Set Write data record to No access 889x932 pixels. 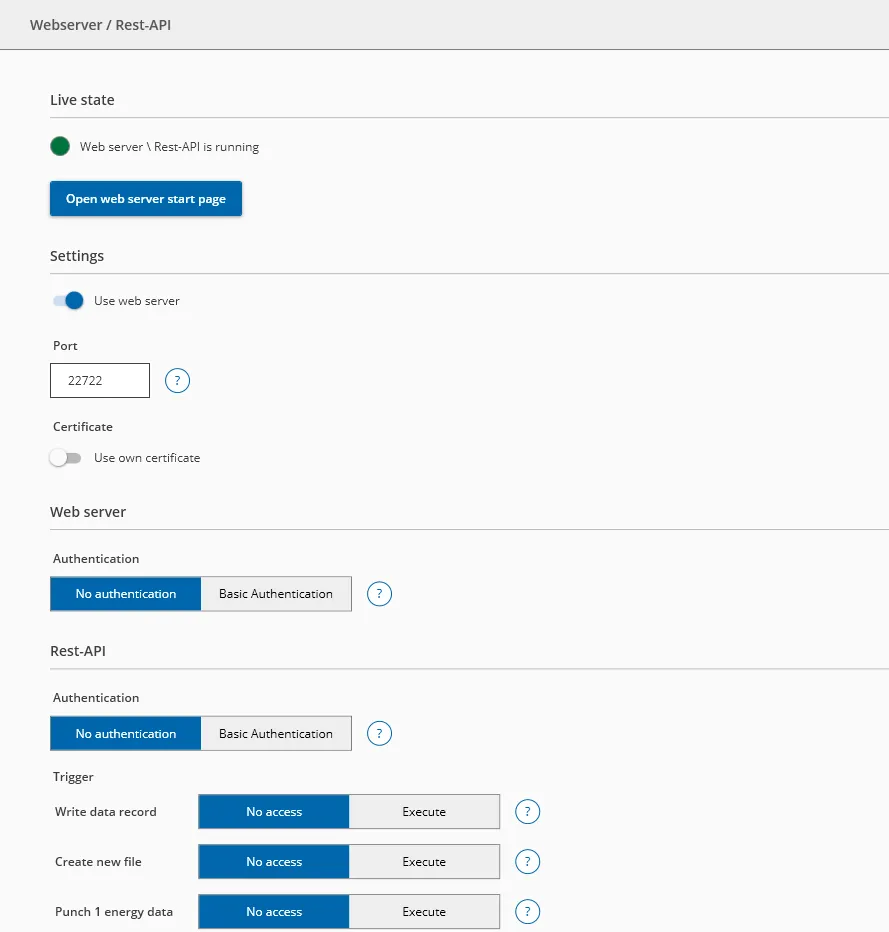coord(274,812)
